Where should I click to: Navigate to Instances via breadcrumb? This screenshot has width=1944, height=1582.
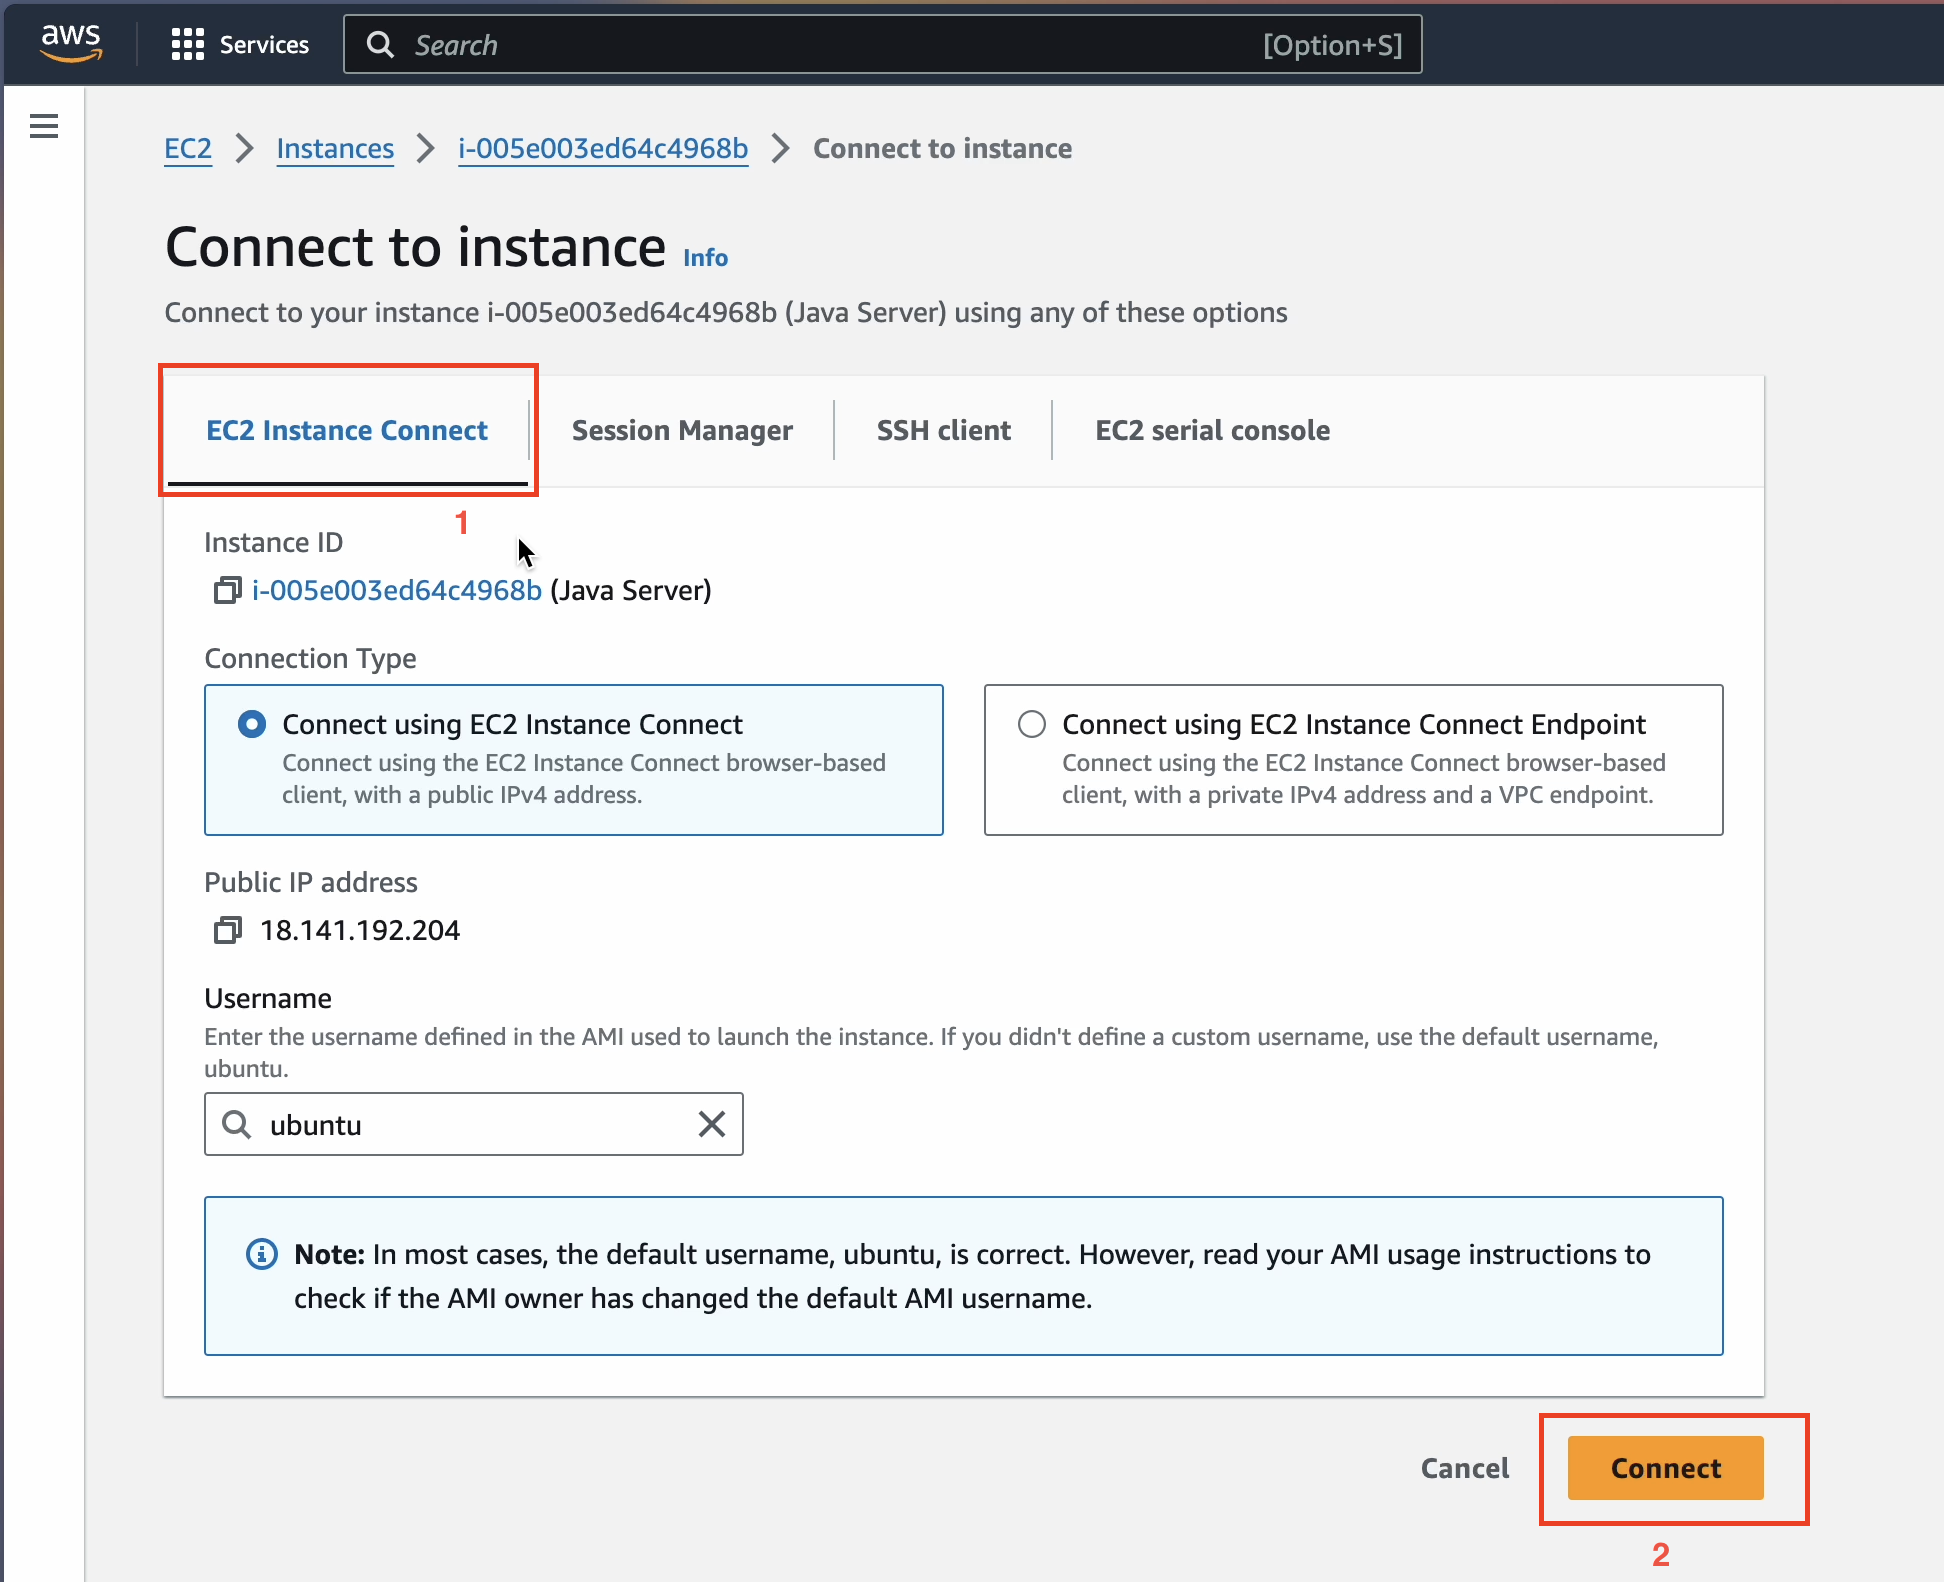coord(335,148)
